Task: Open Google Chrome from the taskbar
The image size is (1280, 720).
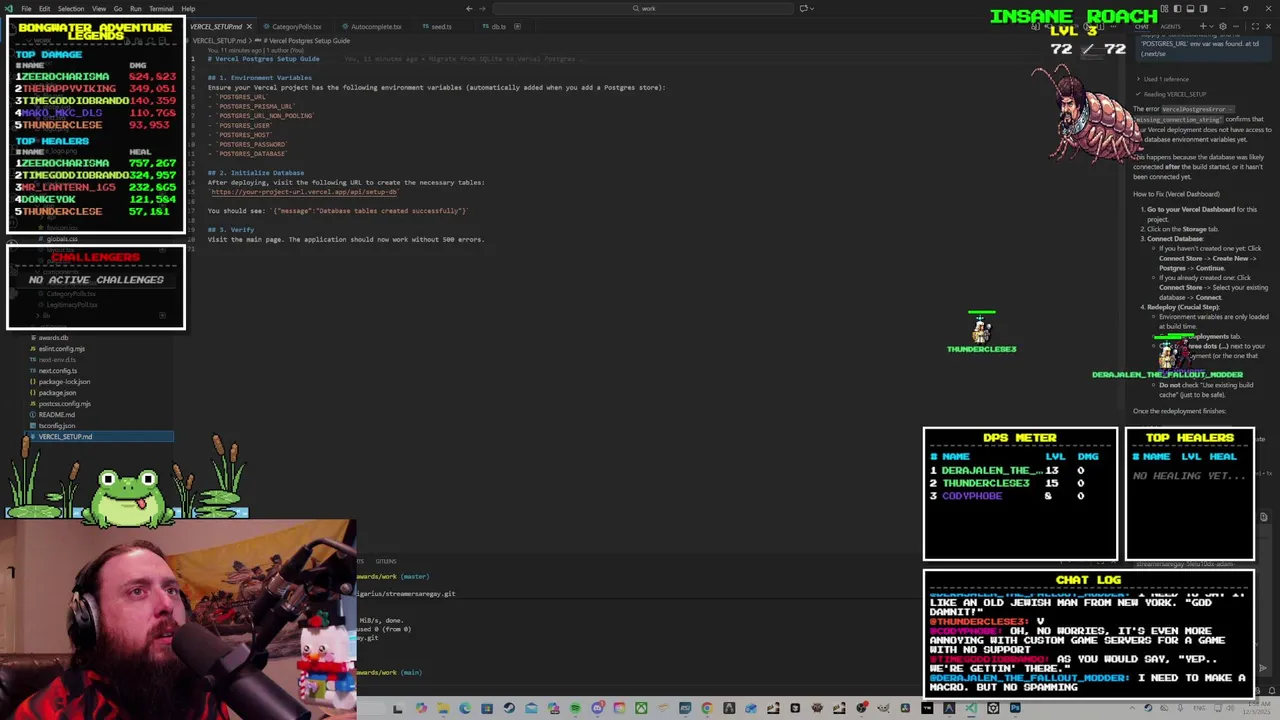Action: coord(707,708)
